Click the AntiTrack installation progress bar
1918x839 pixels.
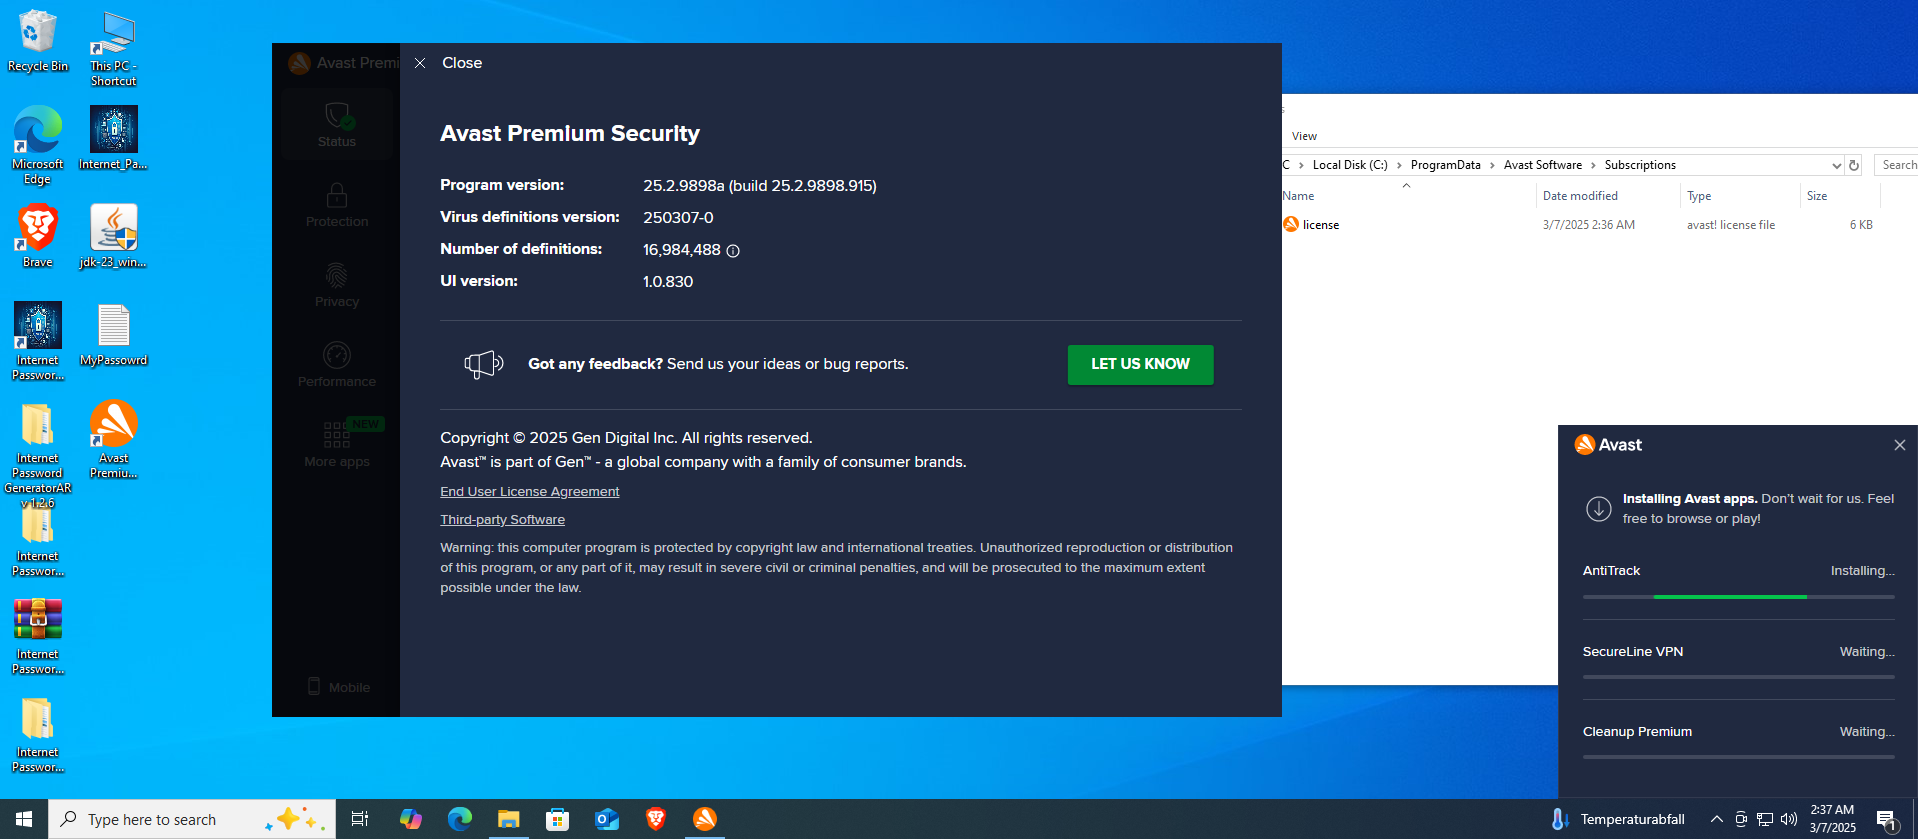[1738, 597]
